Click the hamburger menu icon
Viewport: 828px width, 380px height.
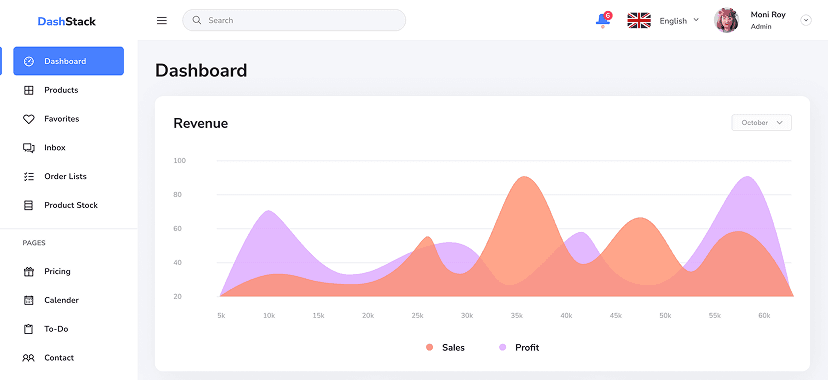[x=162, y=21]
